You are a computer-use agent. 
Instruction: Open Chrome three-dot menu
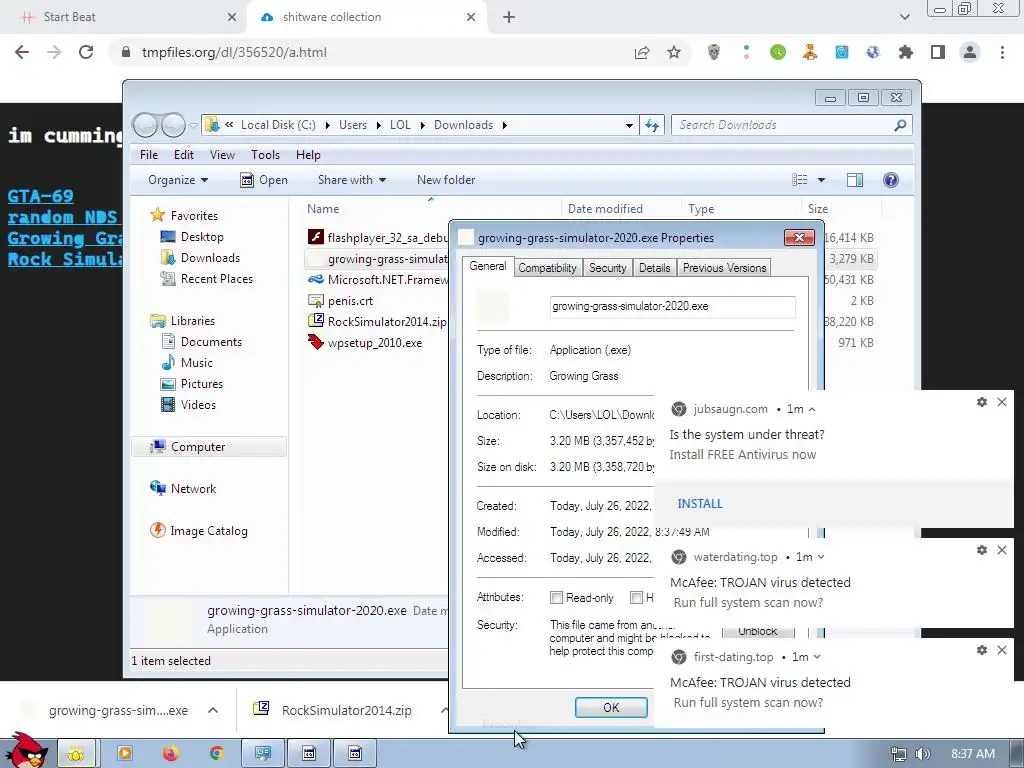click(1002, 52)
